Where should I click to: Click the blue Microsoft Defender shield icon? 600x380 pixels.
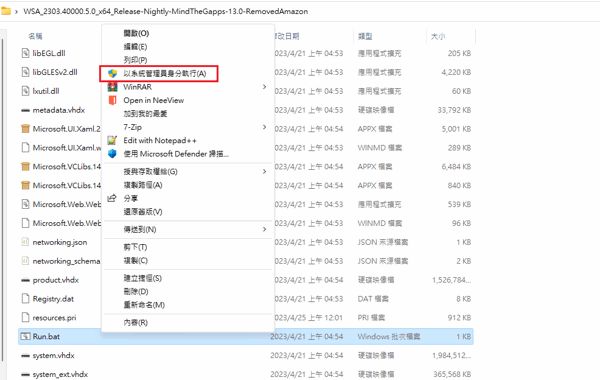click(x=112, y=154)
